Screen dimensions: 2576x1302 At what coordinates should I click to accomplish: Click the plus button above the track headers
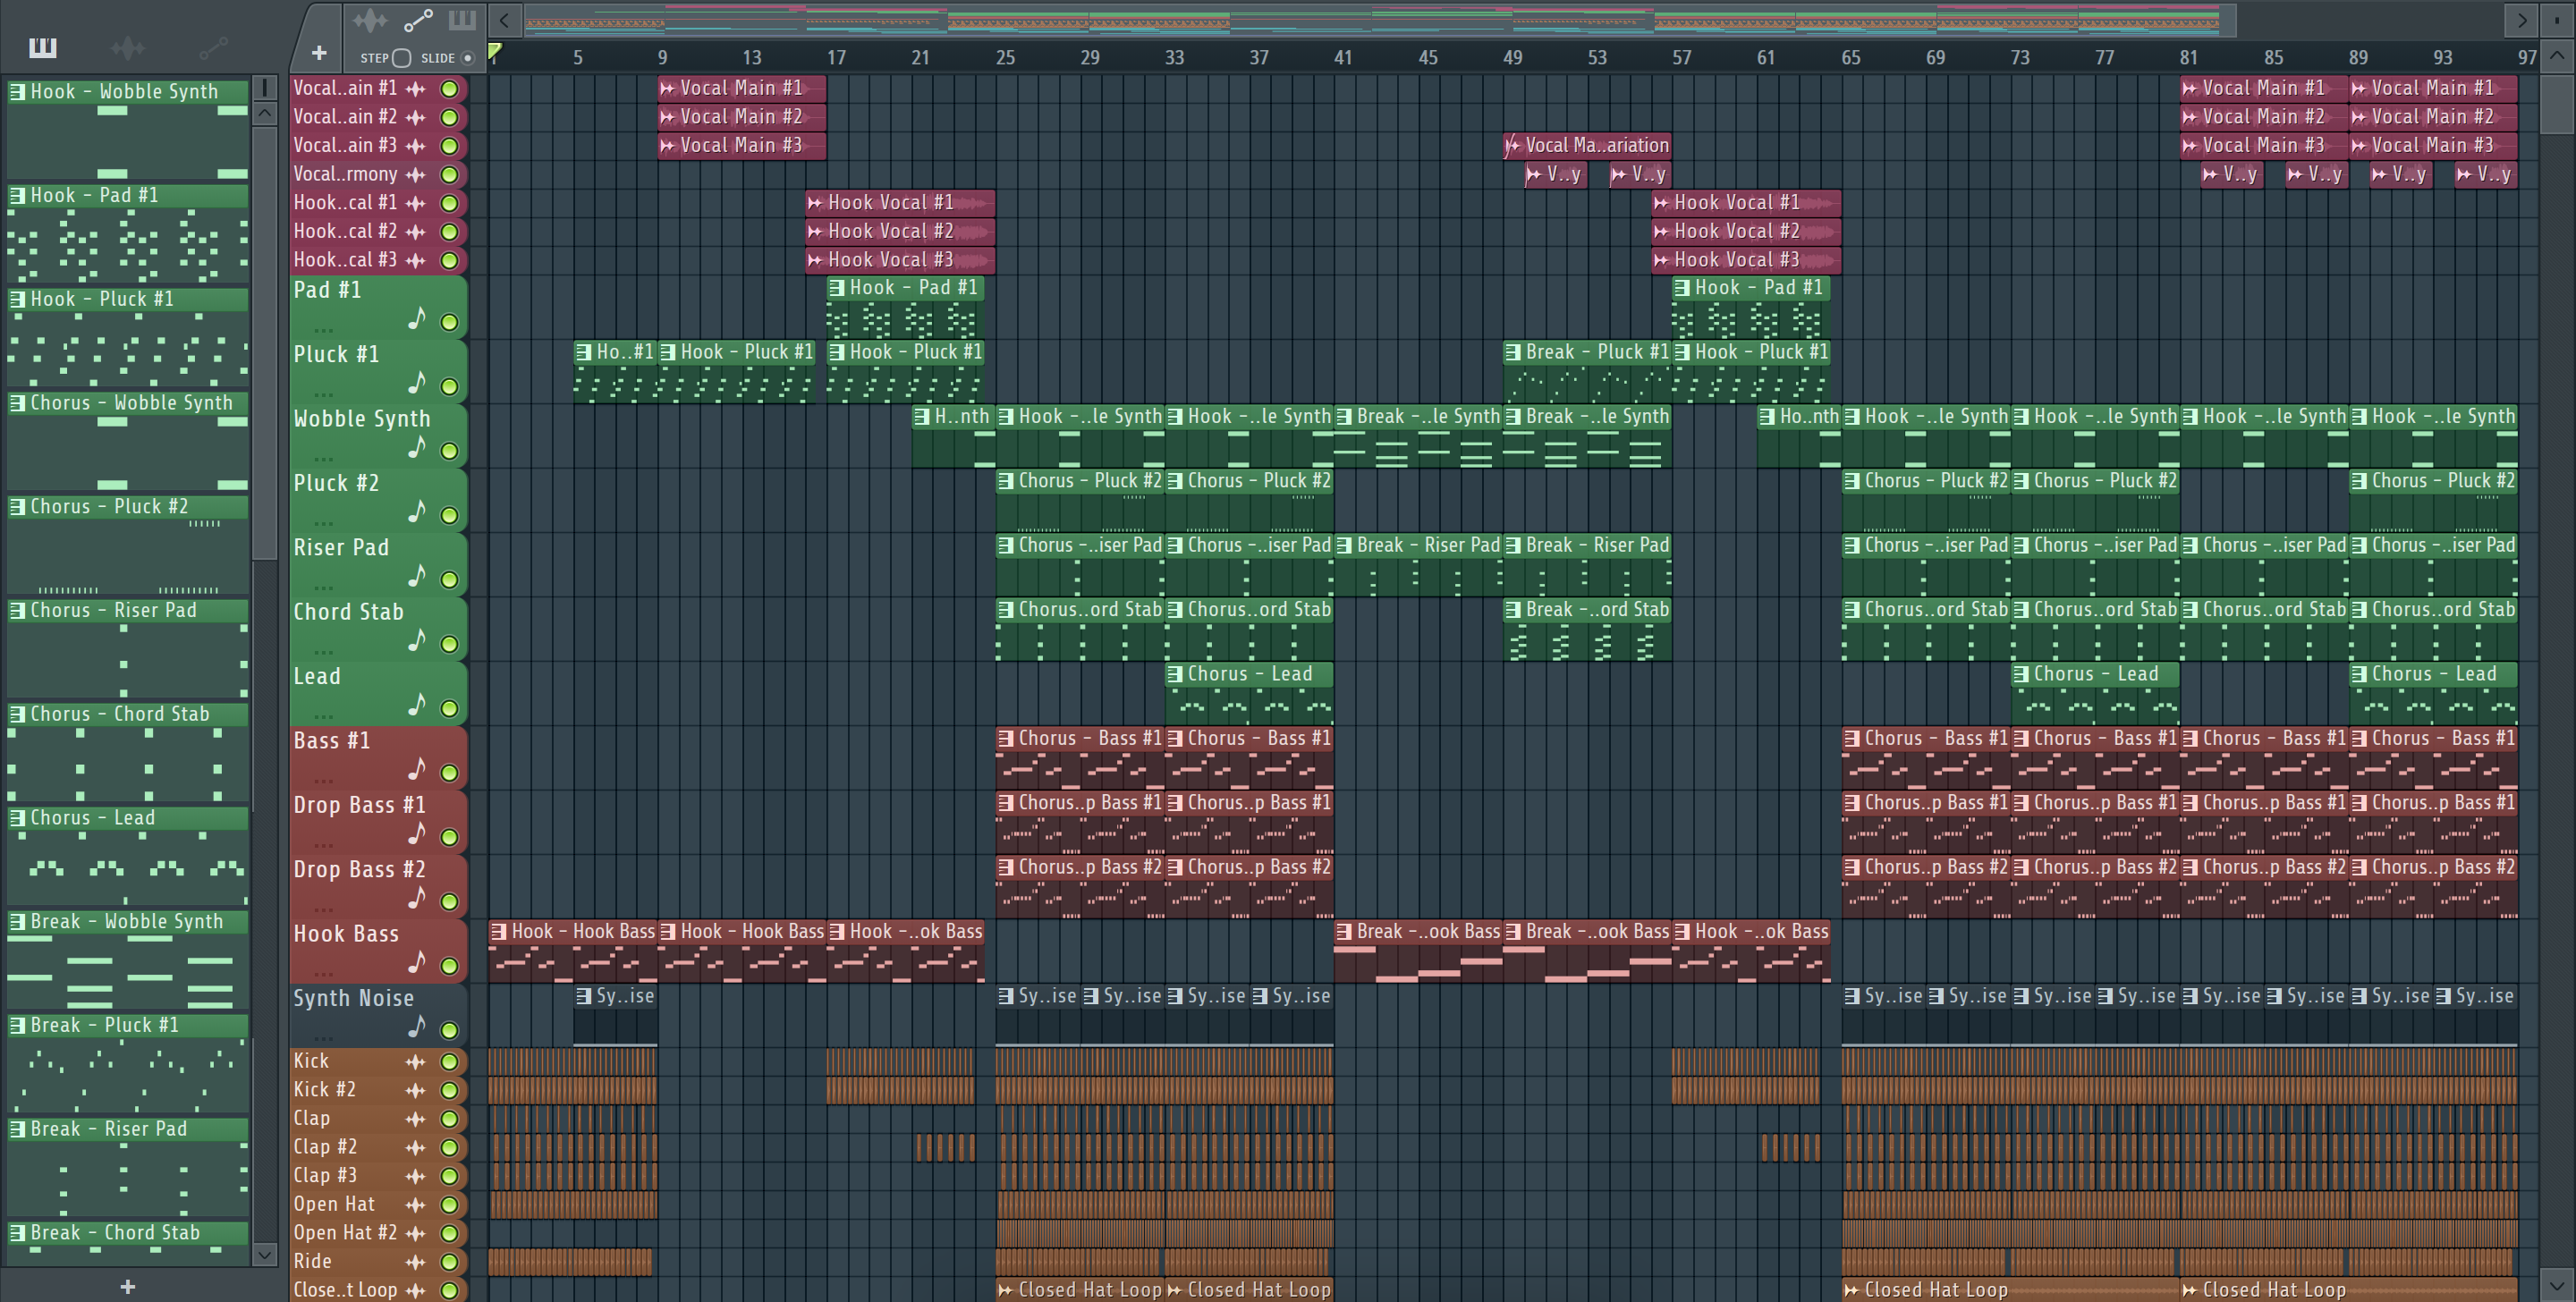coord(319,53)
